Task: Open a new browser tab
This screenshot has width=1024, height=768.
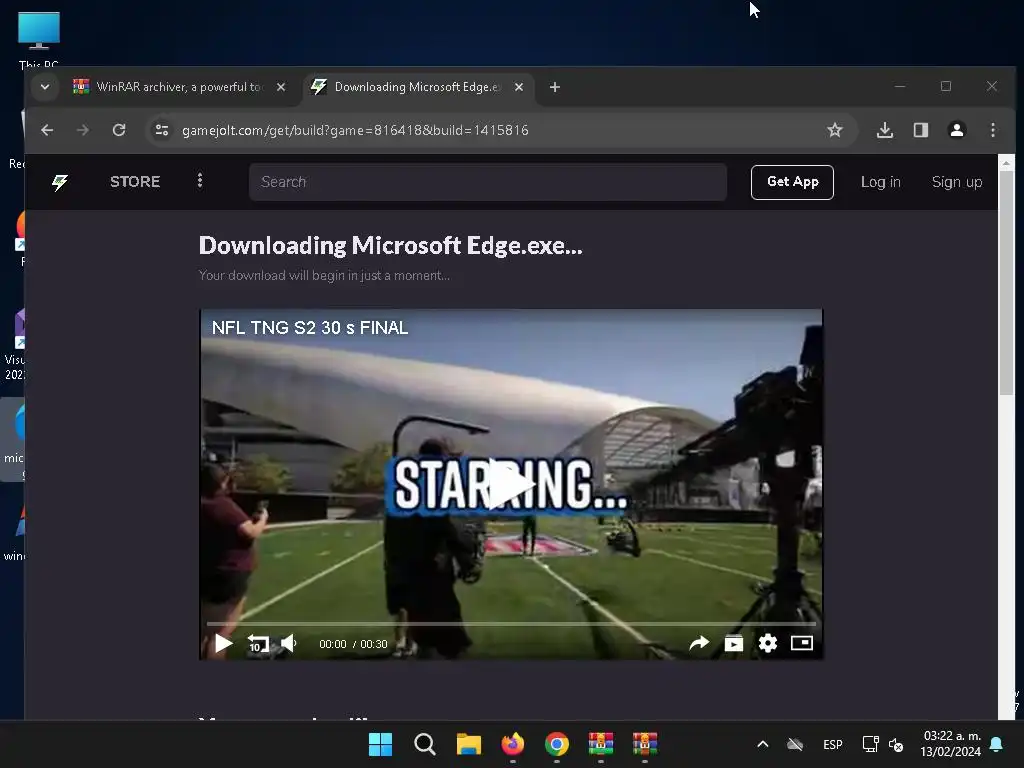Action: [x=554, y=87]
